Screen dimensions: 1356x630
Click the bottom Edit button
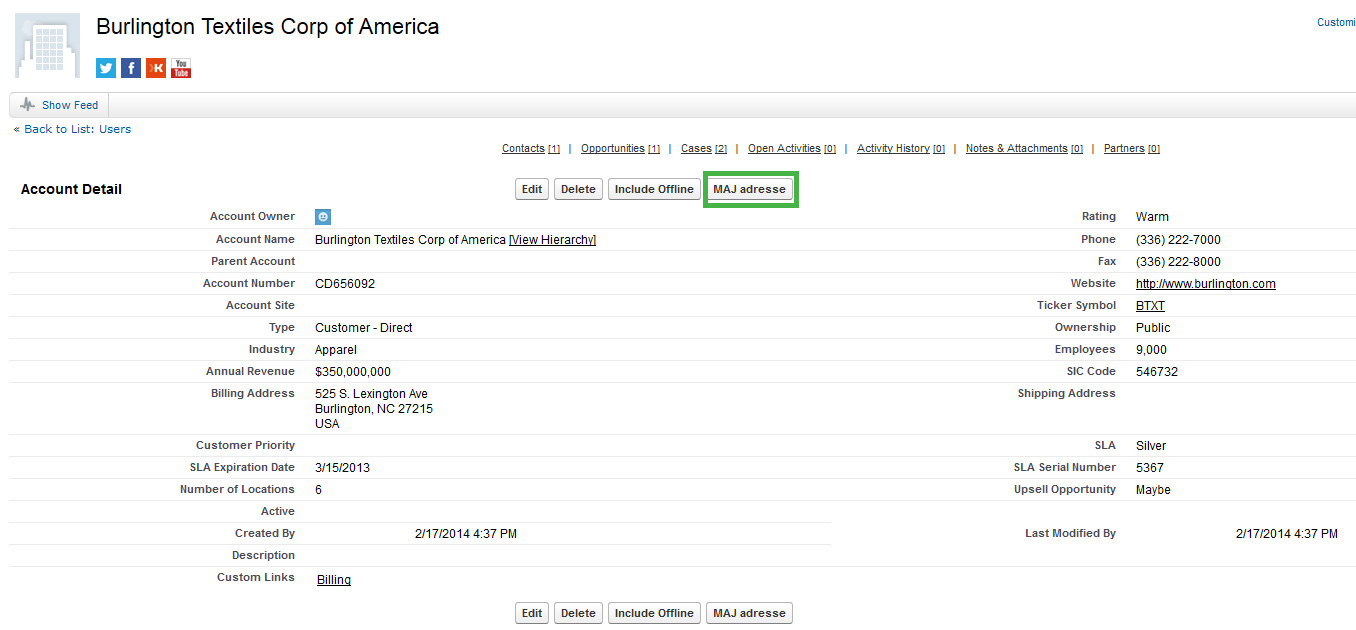point(532,613)
